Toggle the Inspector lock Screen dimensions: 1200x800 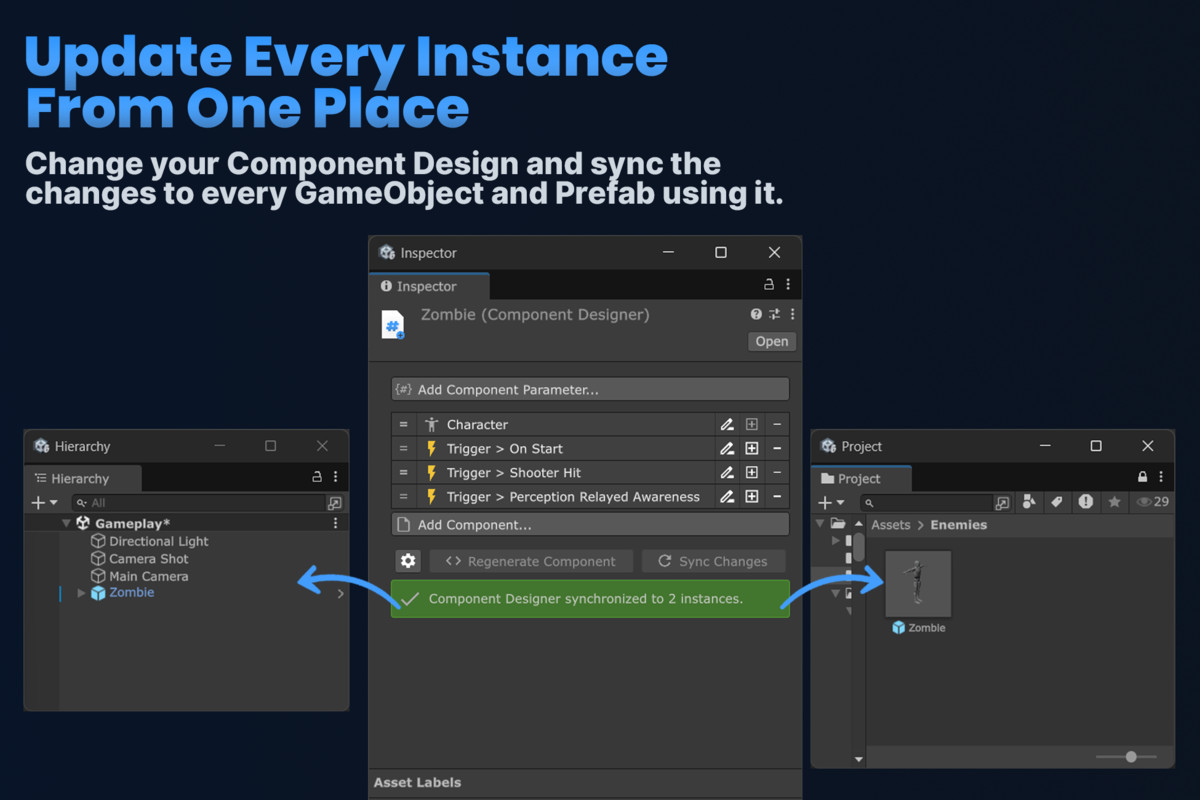pos(769,285)
